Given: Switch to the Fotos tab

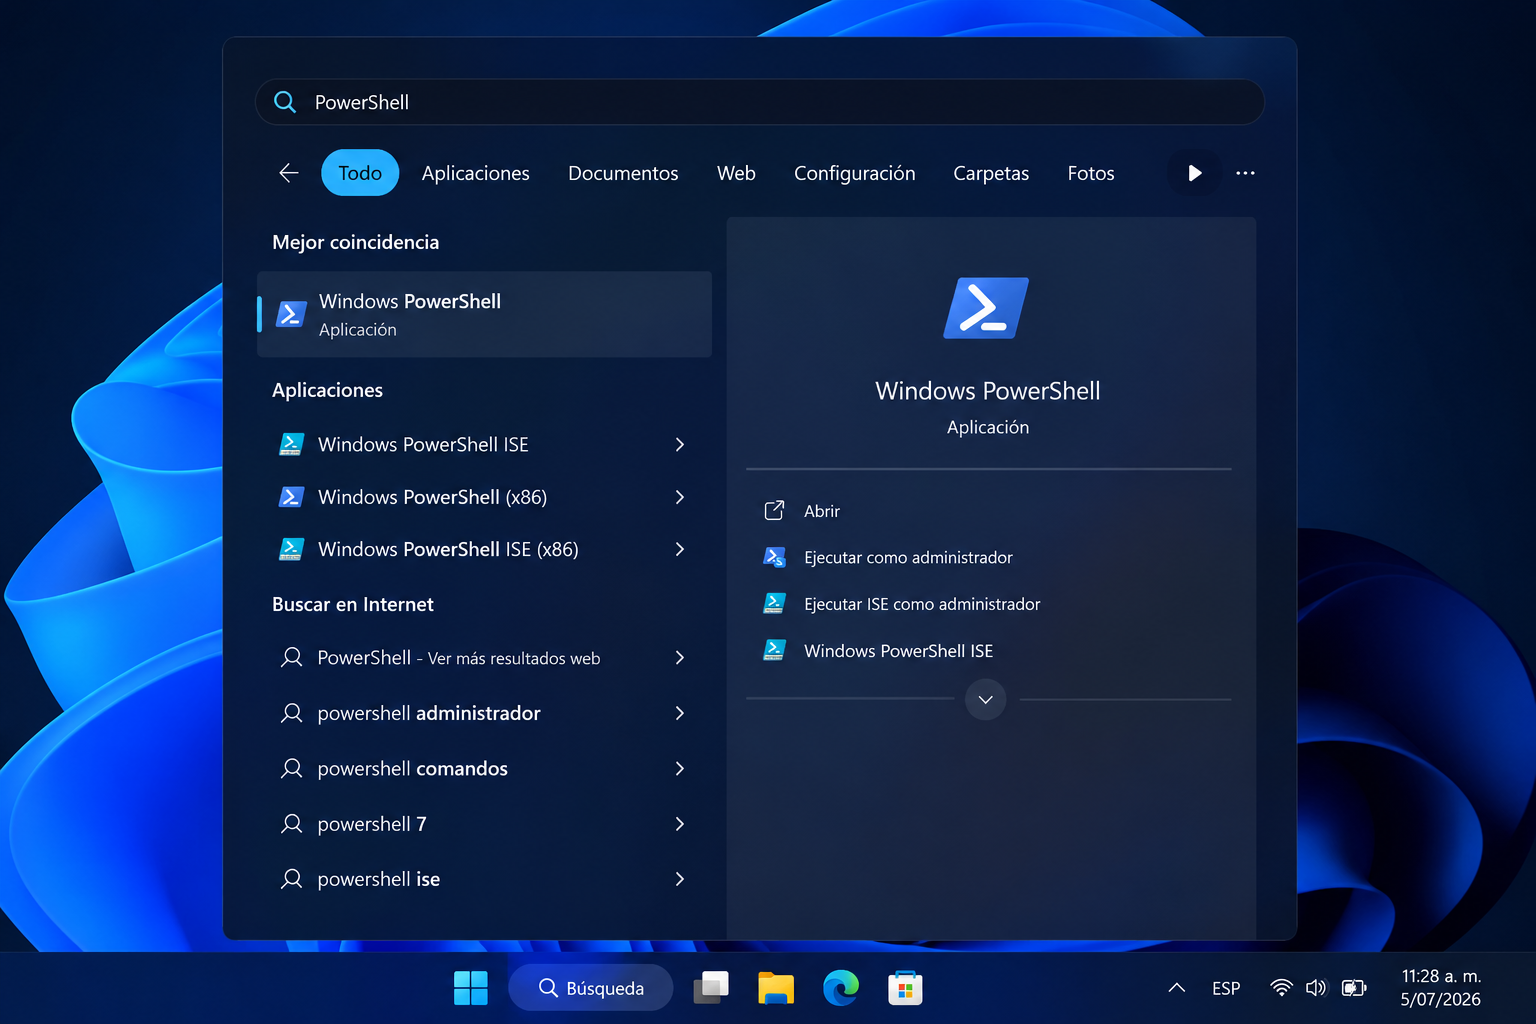Looking at the screenshot, I should pyautogui.click(x=1091, y=173).
